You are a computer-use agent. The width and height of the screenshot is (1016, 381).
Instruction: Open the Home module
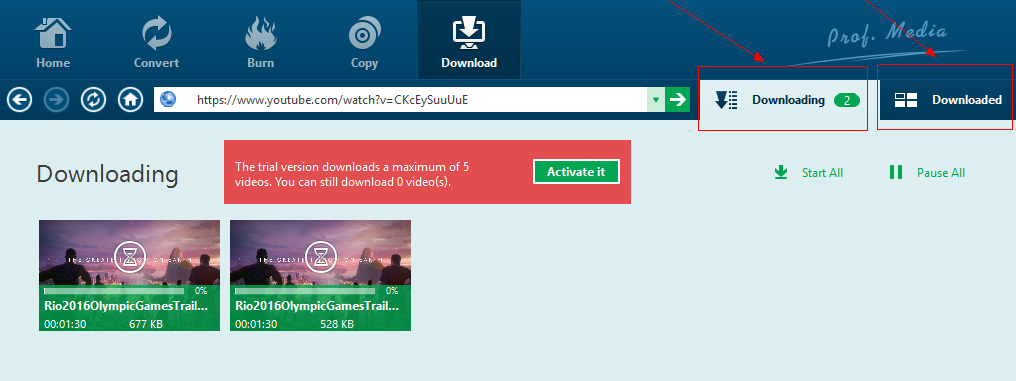point(53,42)
